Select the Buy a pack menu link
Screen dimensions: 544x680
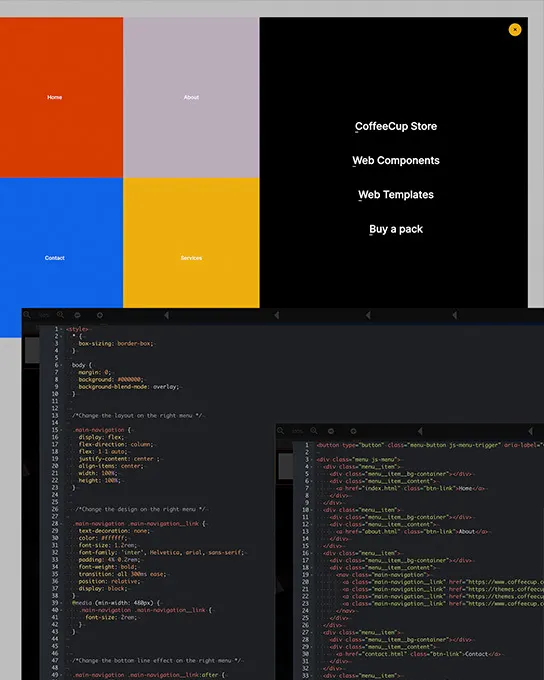[x=396, y=229]
